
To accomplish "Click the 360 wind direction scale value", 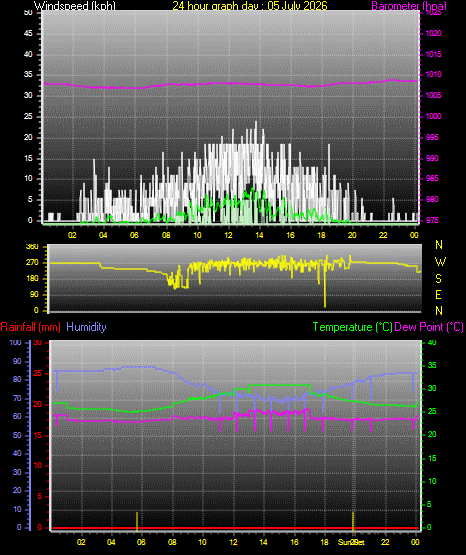I will 32,247.
